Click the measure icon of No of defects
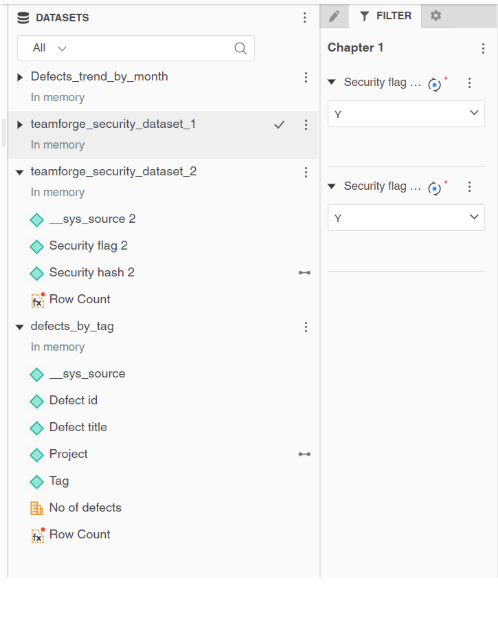This screenshot has height=620, width=498. point(37,508)
